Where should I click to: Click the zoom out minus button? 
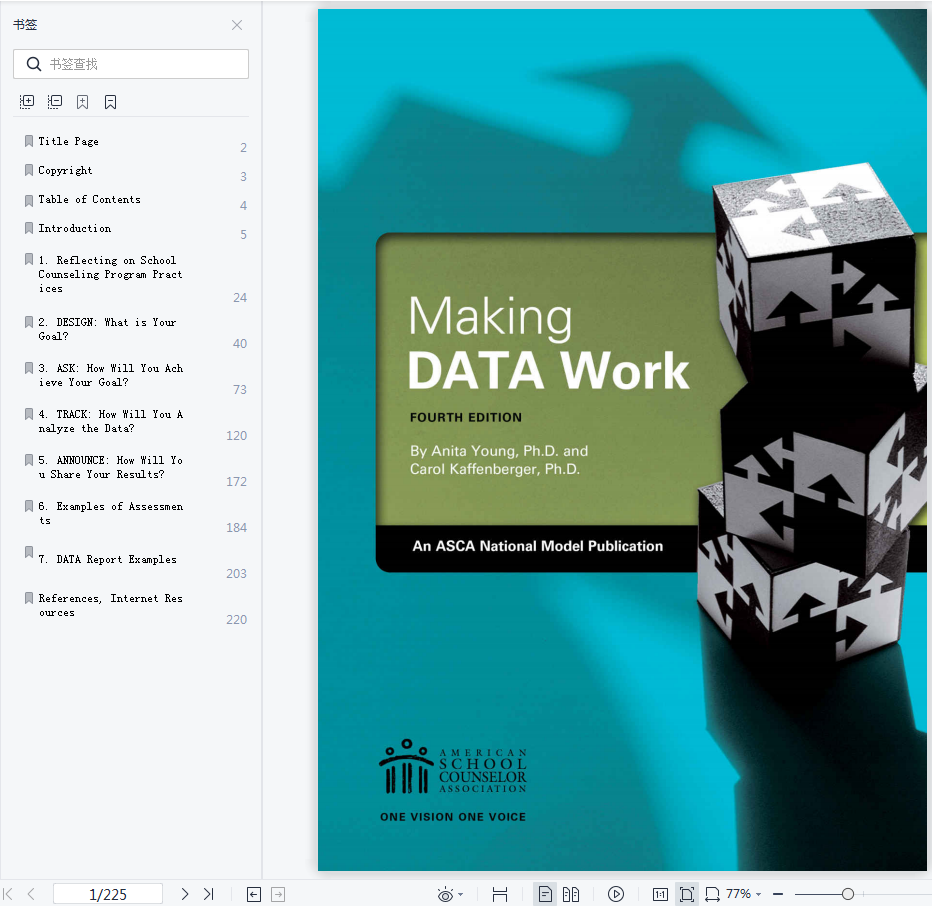(777, 894)
